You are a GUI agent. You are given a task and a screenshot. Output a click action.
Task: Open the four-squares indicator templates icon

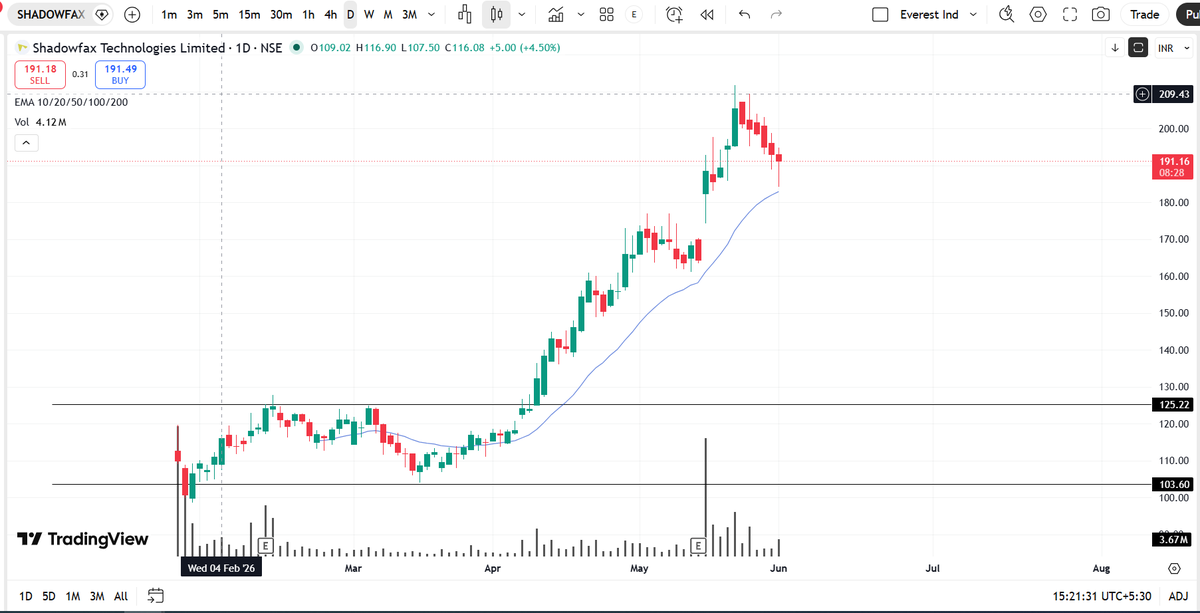pyautogui.click(x=606, y=14)
